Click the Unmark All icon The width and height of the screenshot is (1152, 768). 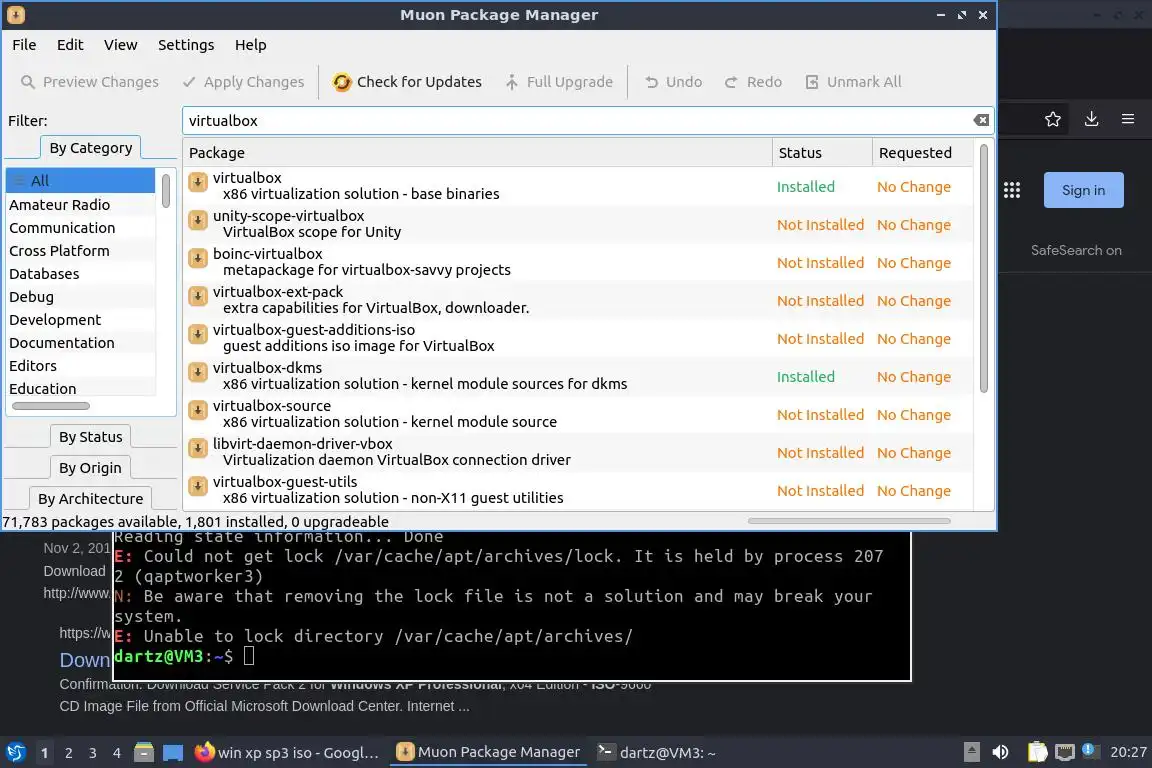point(812,82)
